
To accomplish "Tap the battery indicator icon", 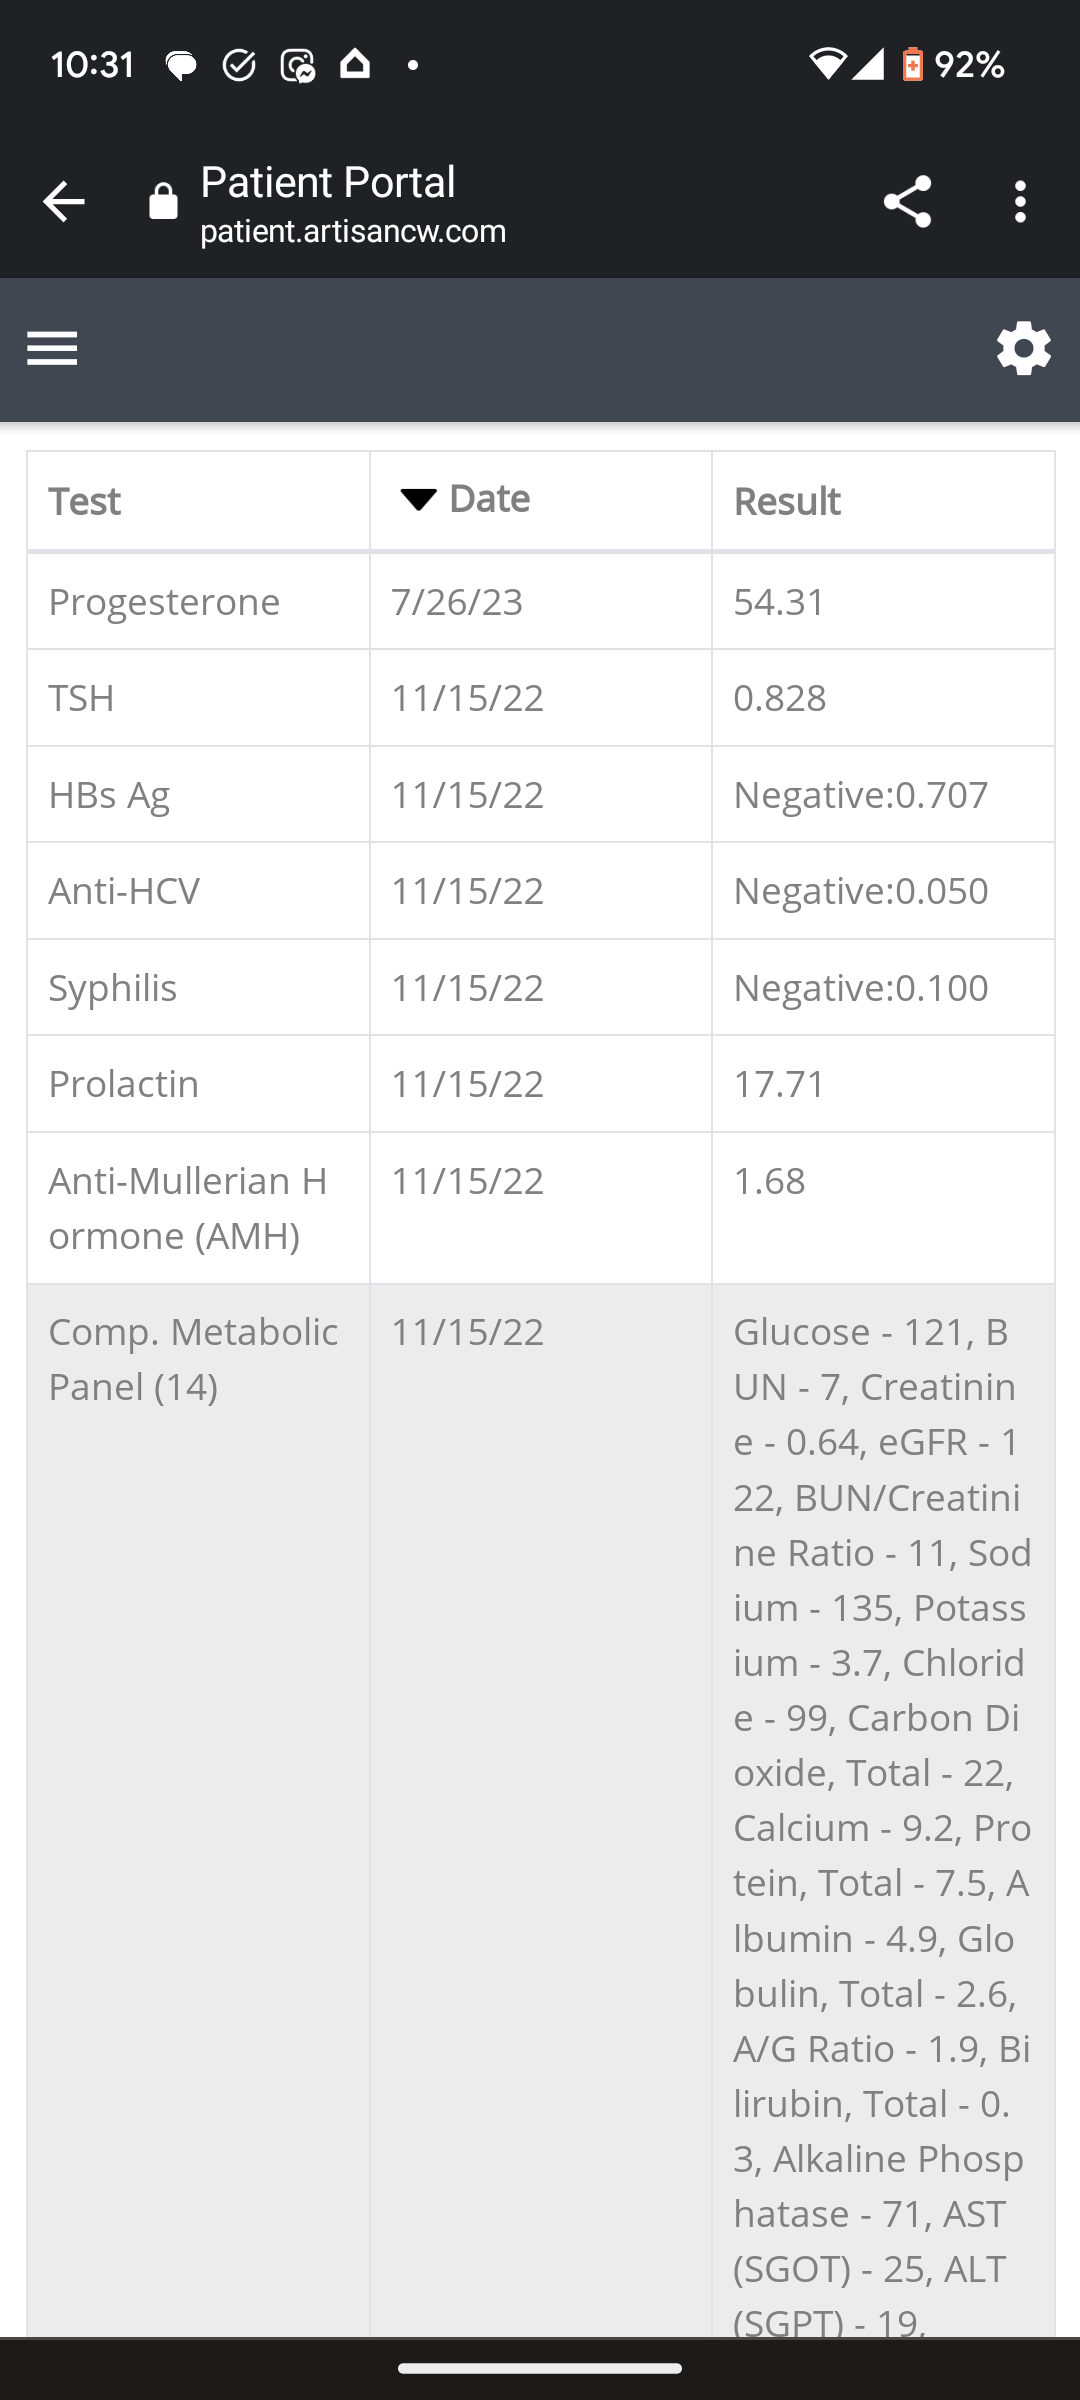I will point(912,65).
